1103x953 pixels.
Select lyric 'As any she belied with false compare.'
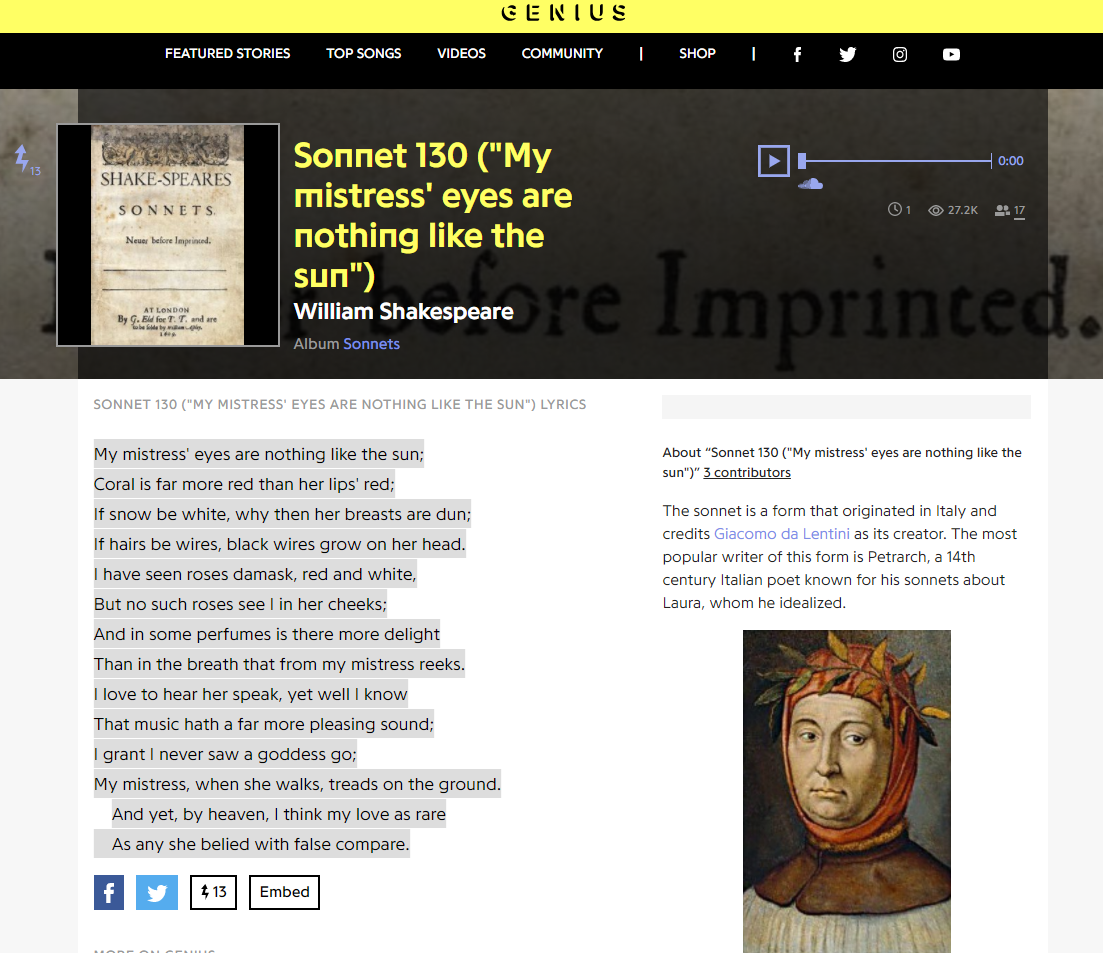[260, 845]
